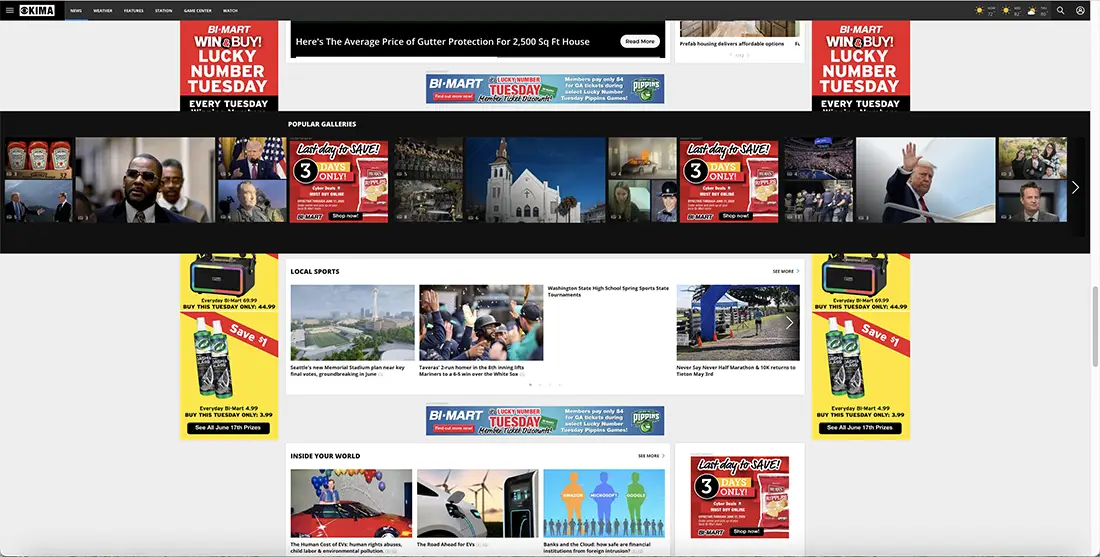Open gallery with man in sunglasses
Screen dimensions: 1100x557
click(x=145, y=180)
